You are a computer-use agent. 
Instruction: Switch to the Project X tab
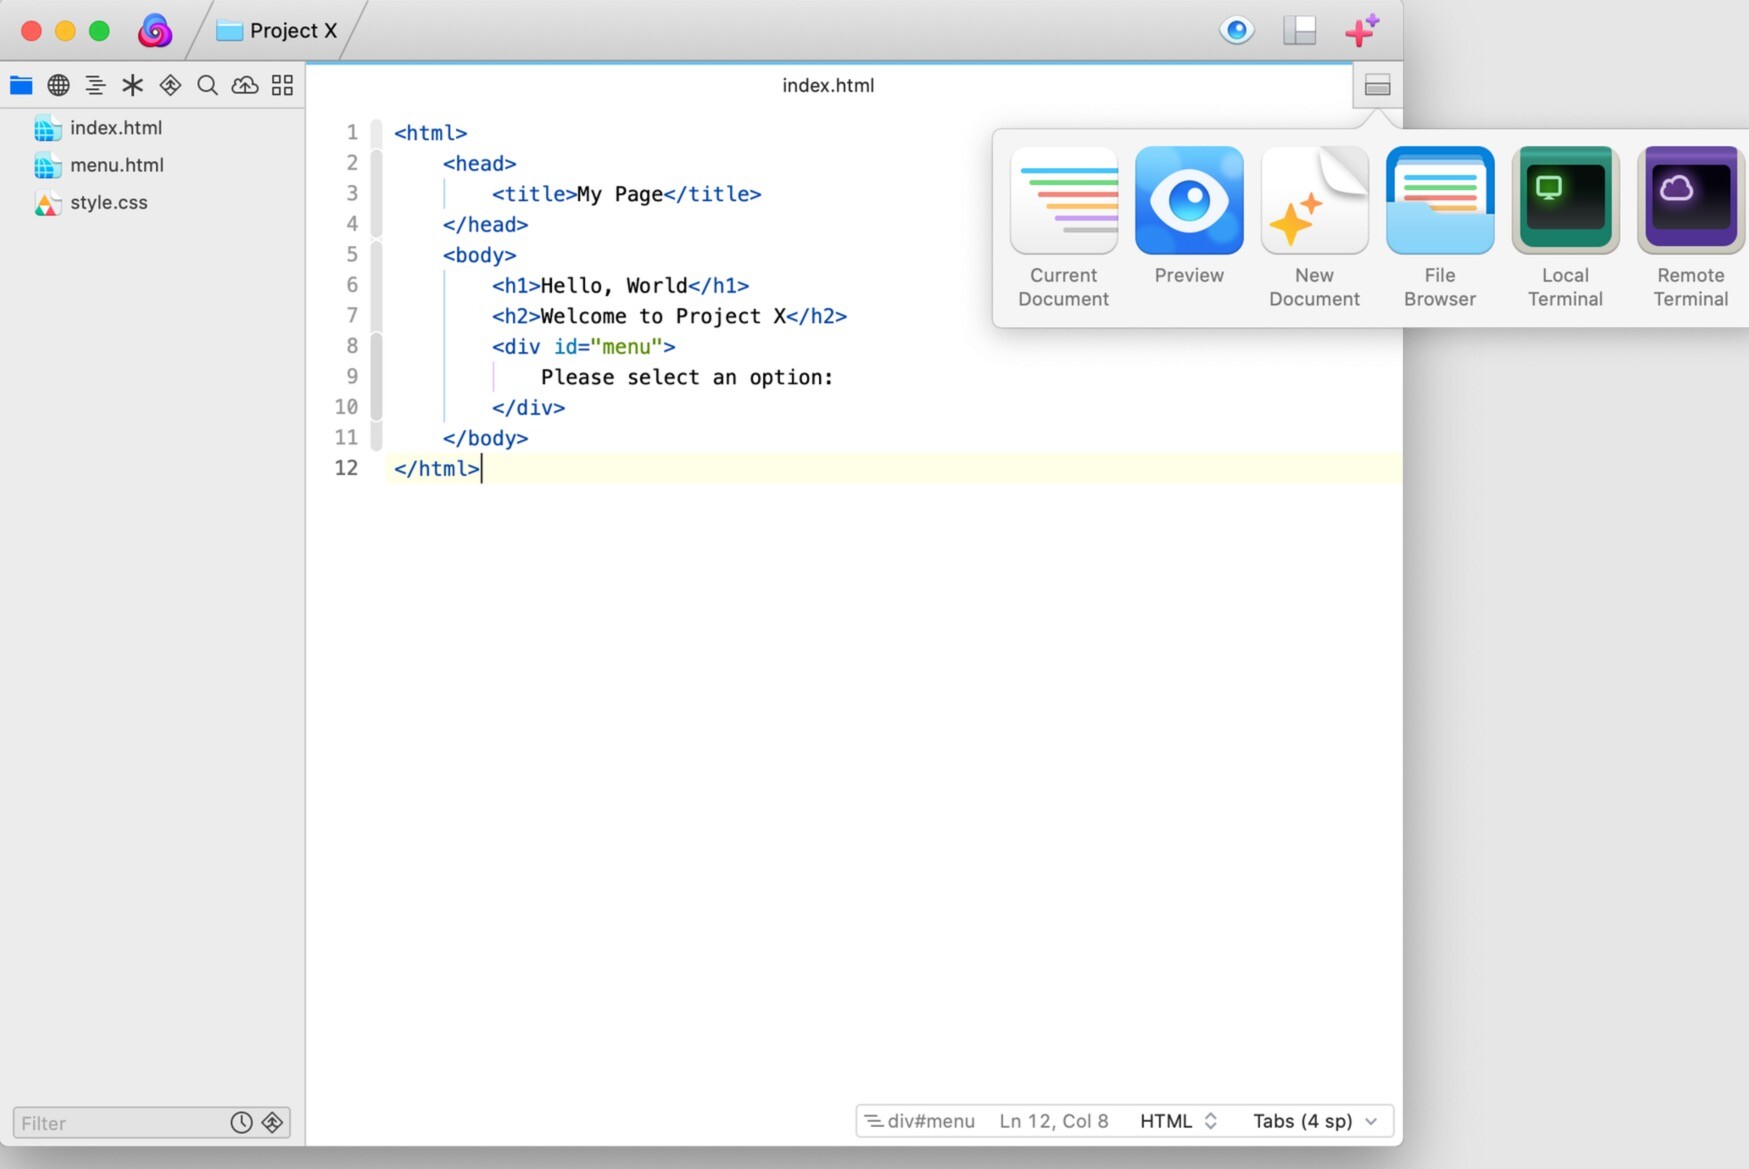278,31
